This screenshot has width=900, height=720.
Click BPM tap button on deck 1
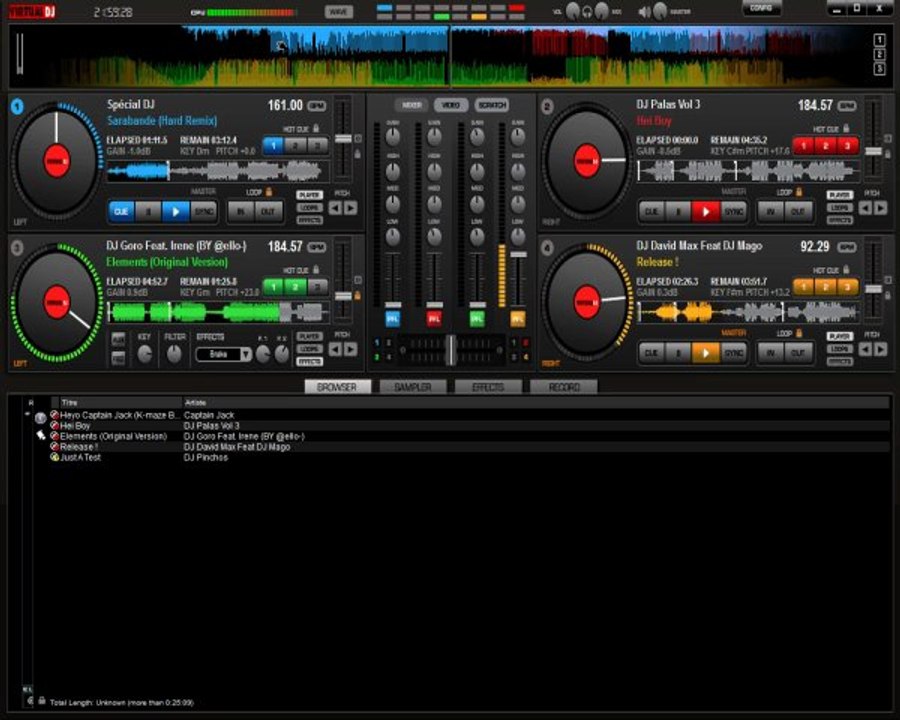pyautogui.click(x=317, y=106)
